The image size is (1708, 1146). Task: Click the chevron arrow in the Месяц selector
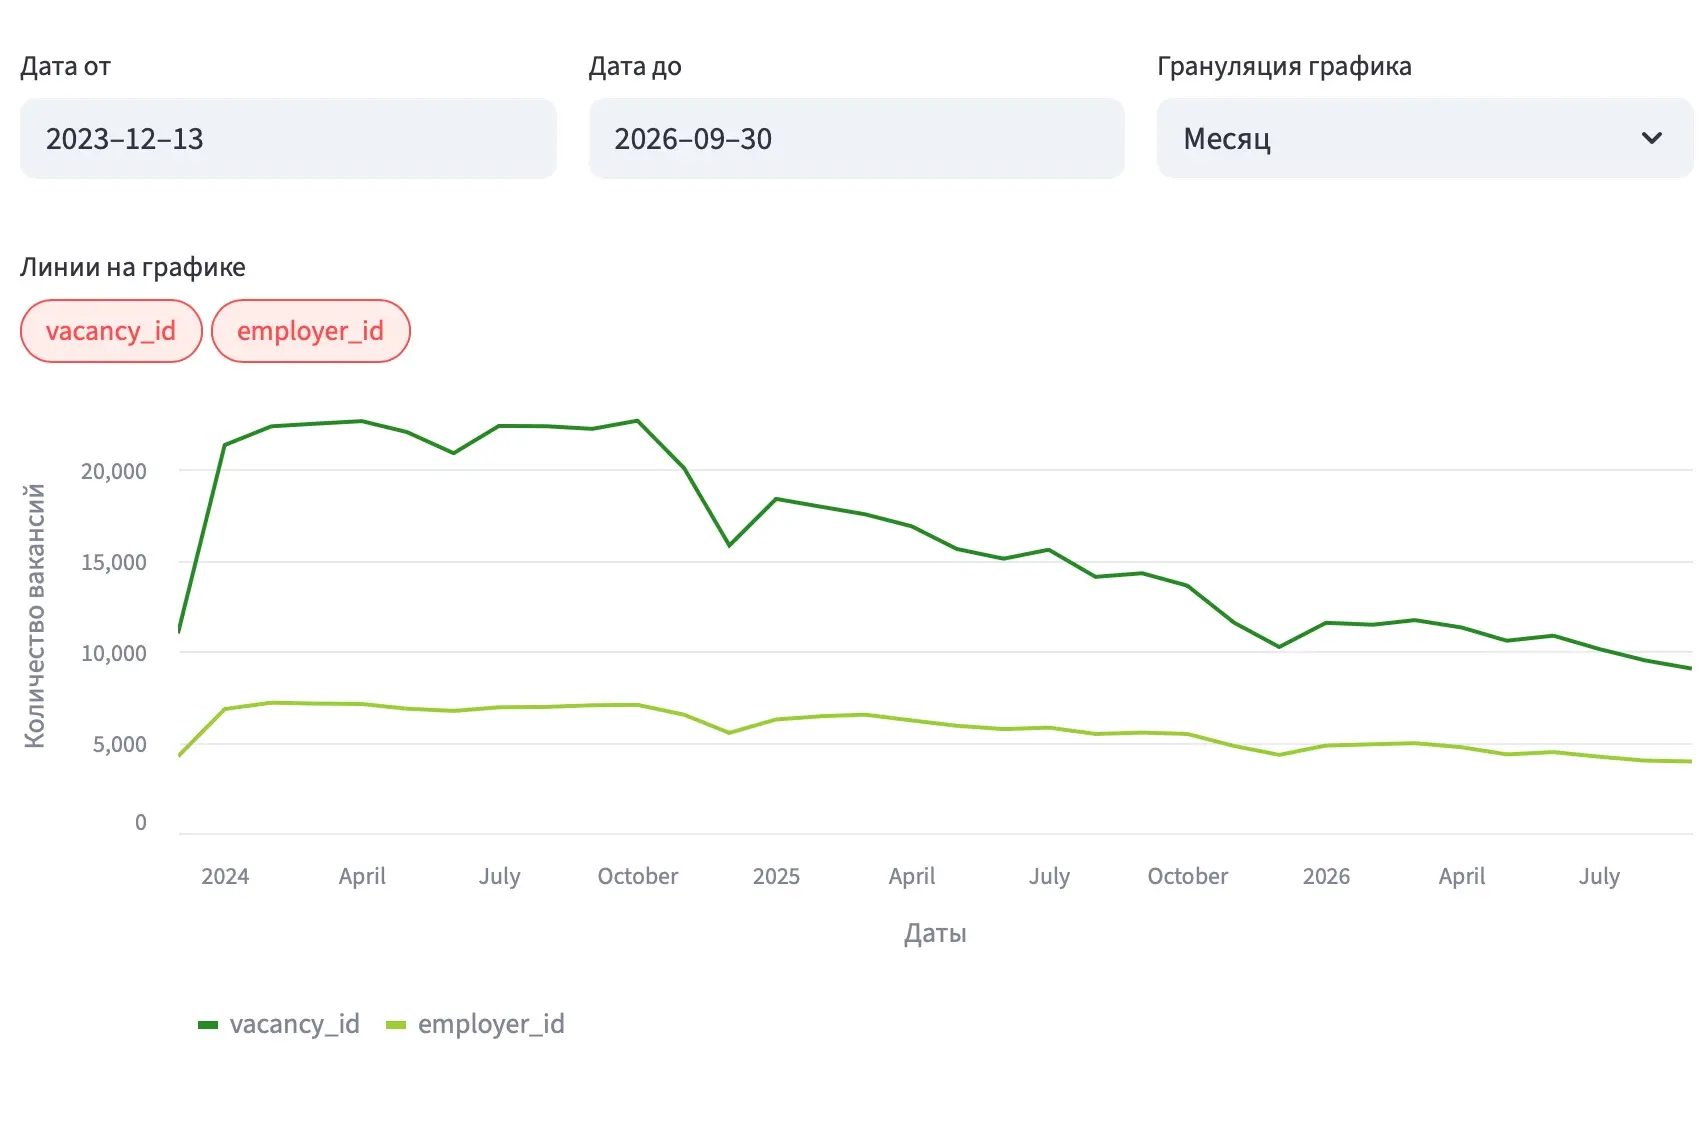(1652, 138)
